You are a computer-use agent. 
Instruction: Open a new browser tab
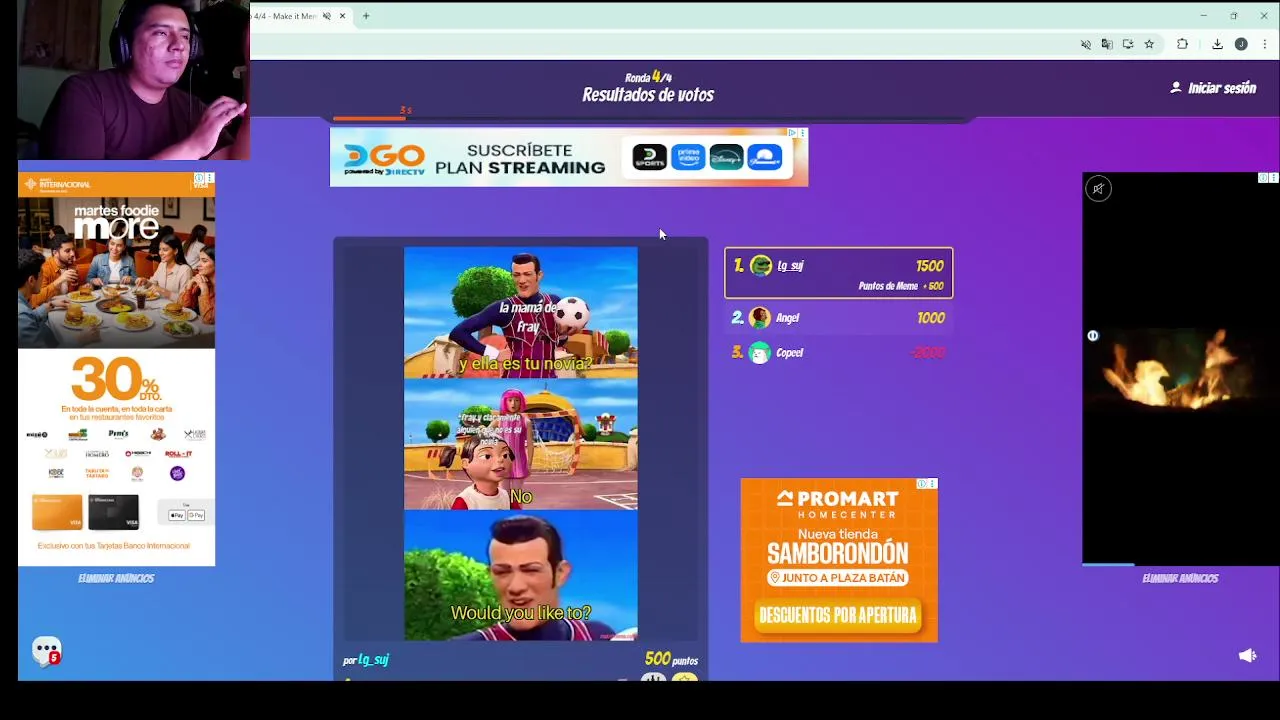pos(366,16)
